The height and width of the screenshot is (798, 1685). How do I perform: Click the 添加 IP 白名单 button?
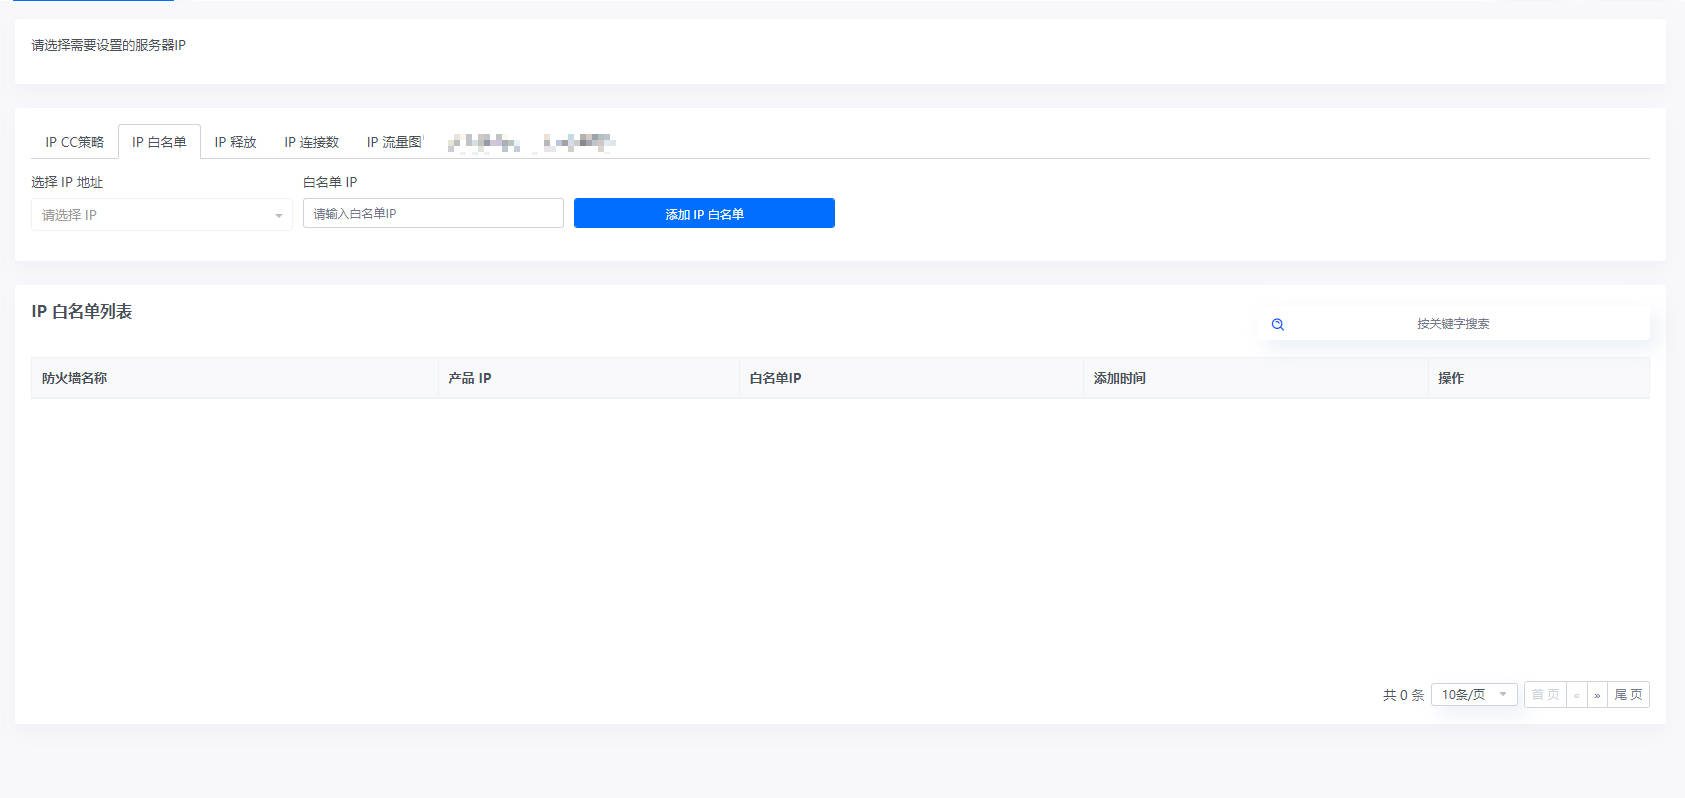[x=704, y=213]
